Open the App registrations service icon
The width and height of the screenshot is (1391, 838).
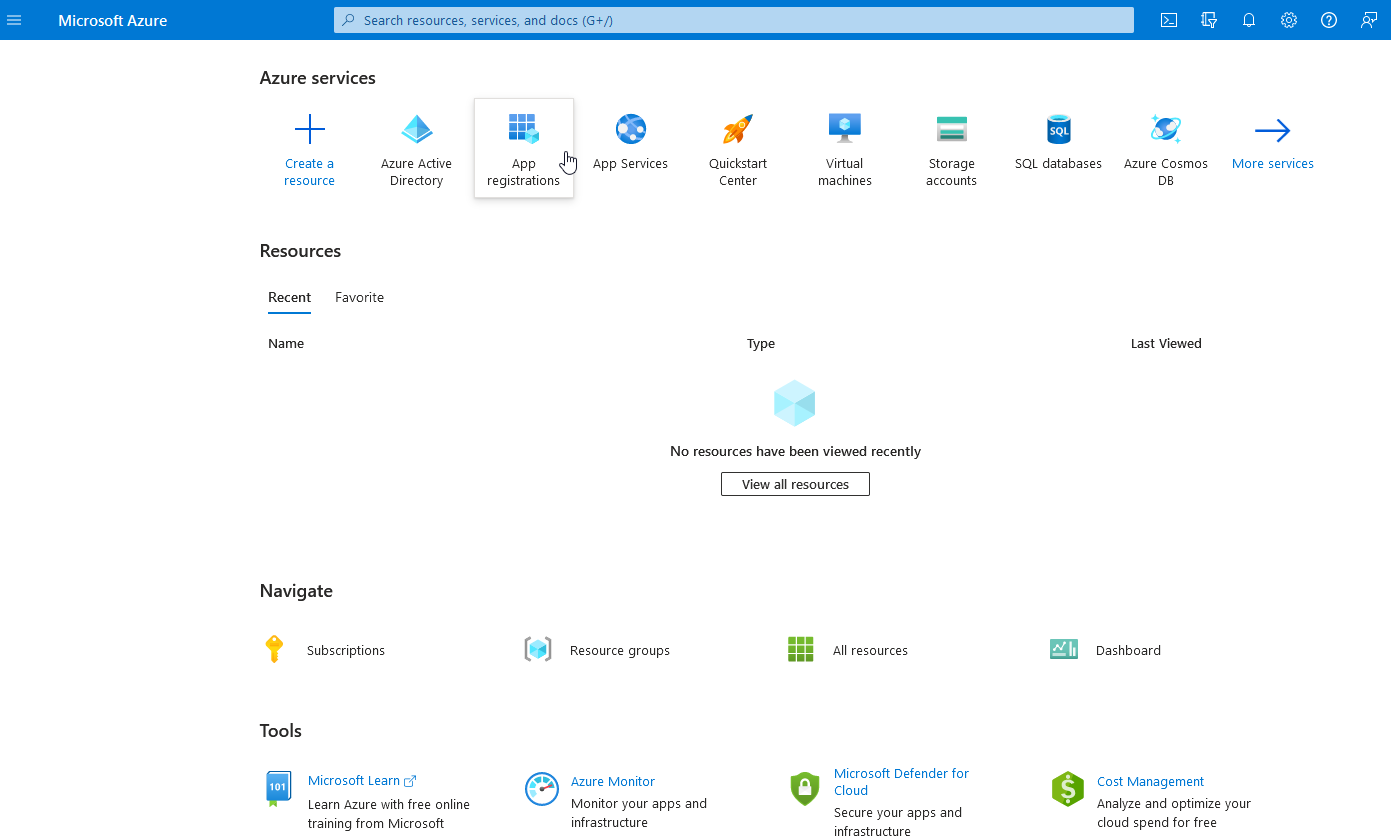[x=524, y=128]
